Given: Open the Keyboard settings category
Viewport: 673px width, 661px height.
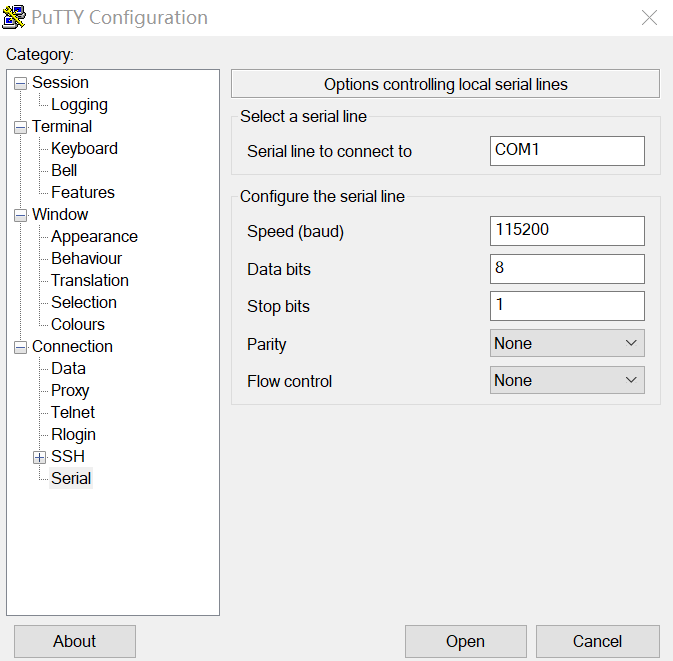Looking at the screenshot, I should pos(84,149).
